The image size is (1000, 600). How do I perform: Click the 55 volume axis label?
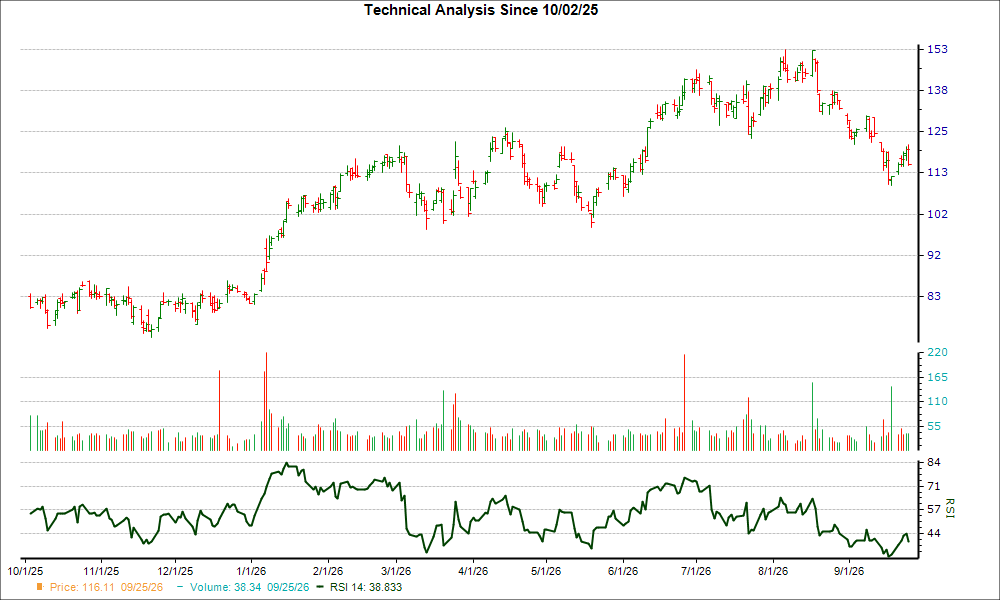[x=934, y=427]
